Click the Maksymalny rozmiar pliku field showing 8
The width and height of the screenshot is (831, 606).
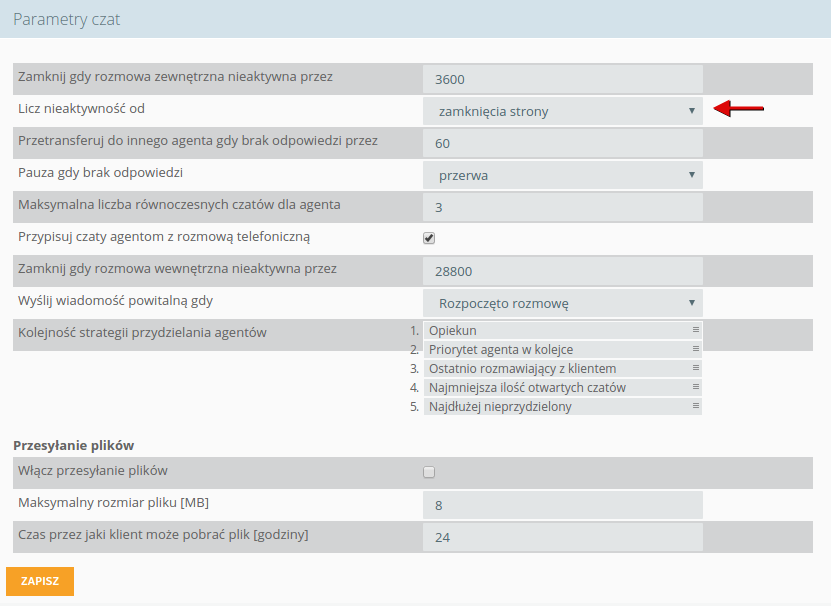[x=562, y=505]
